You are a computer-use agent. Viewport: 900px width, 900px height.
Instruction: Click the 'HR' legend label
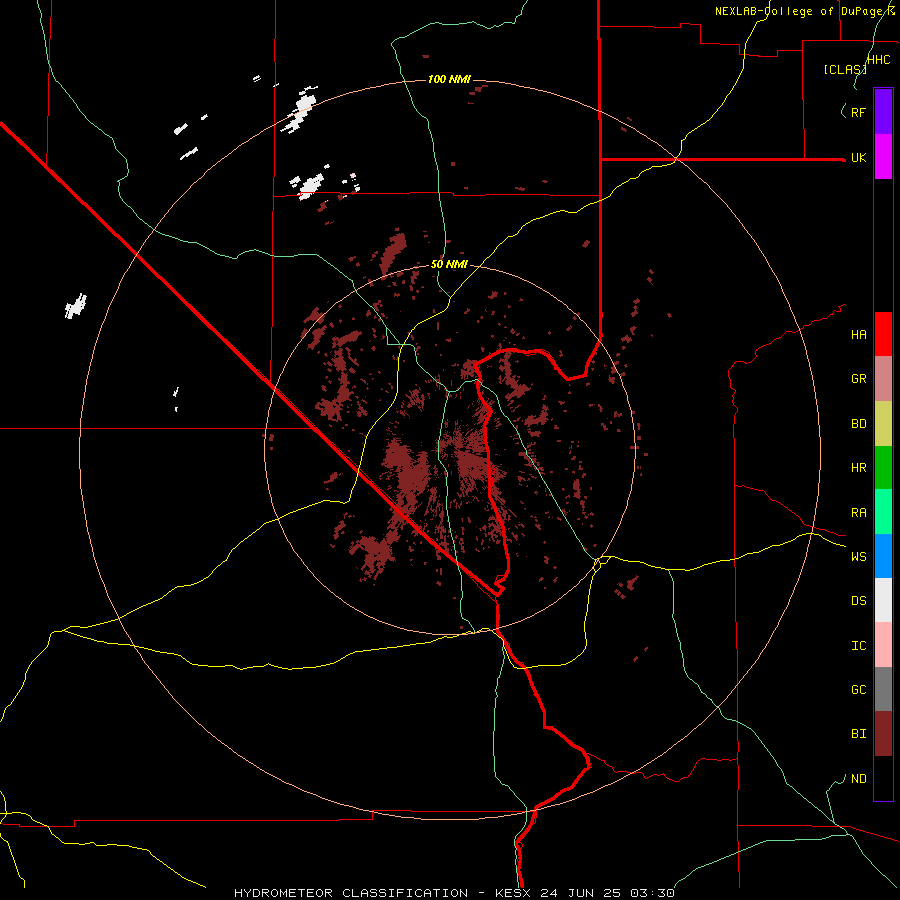[858, 468]
